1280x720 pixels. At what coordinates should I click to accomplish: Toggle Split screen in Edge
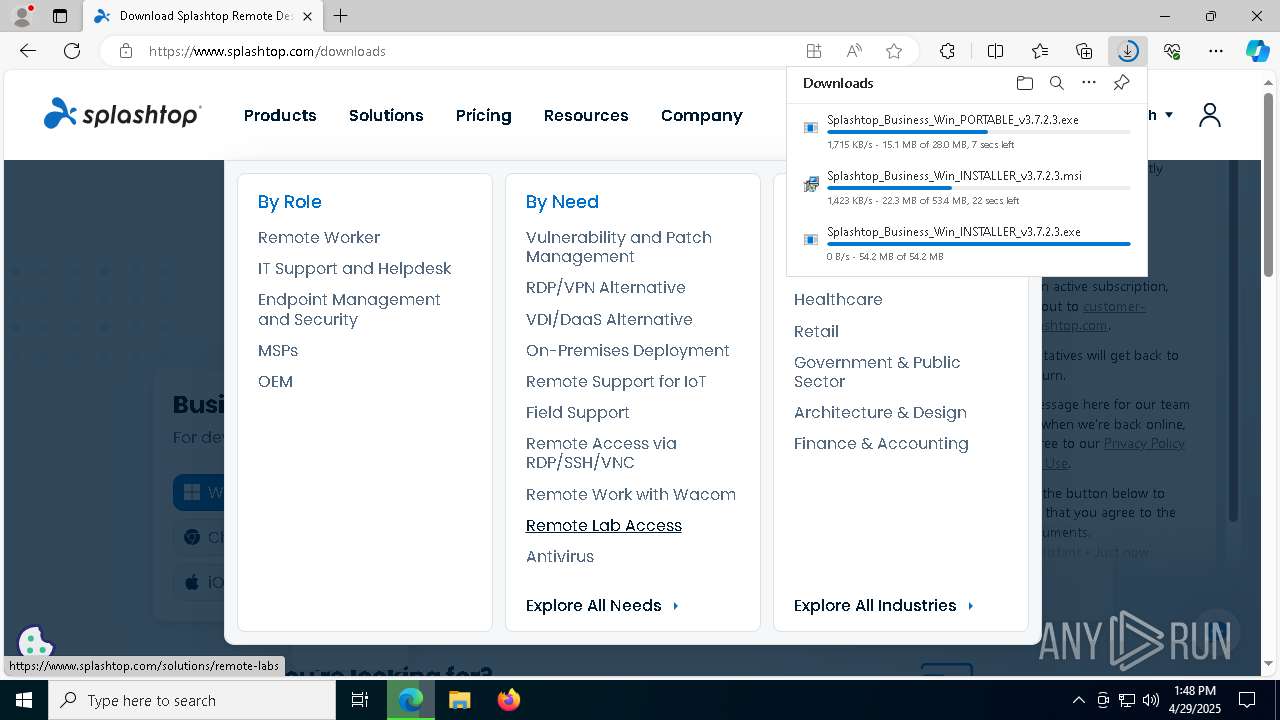(x=995, y=51)
